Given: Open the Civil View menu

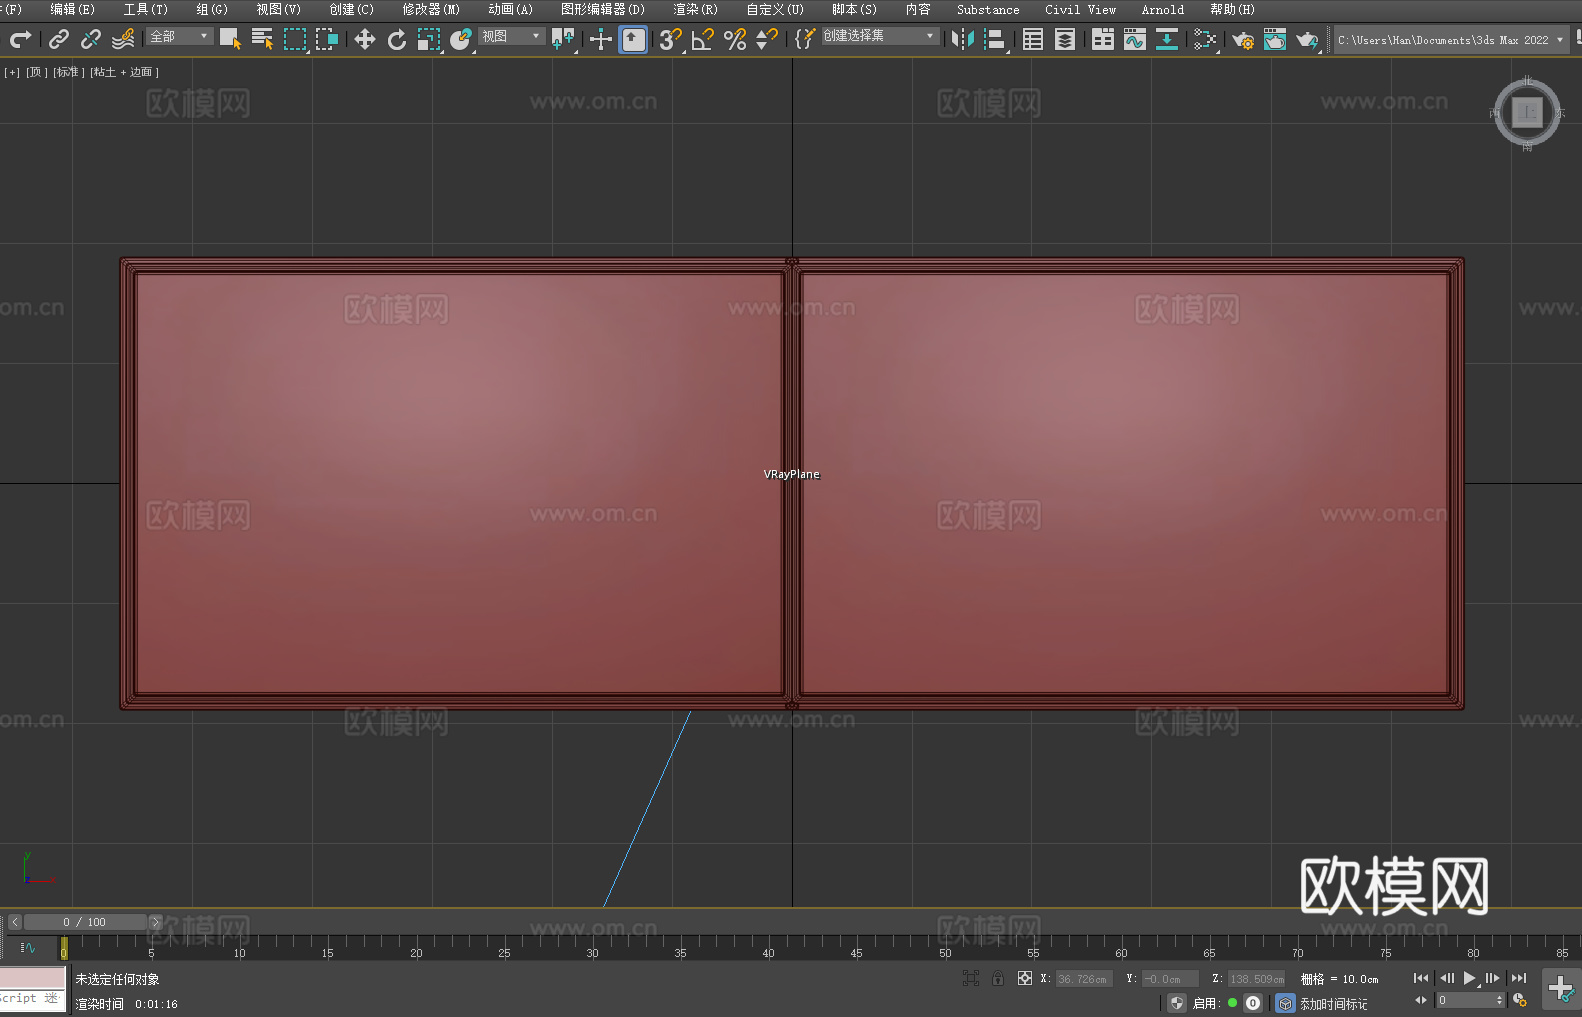Looking at the screenshot, I should coord(1081,9).
